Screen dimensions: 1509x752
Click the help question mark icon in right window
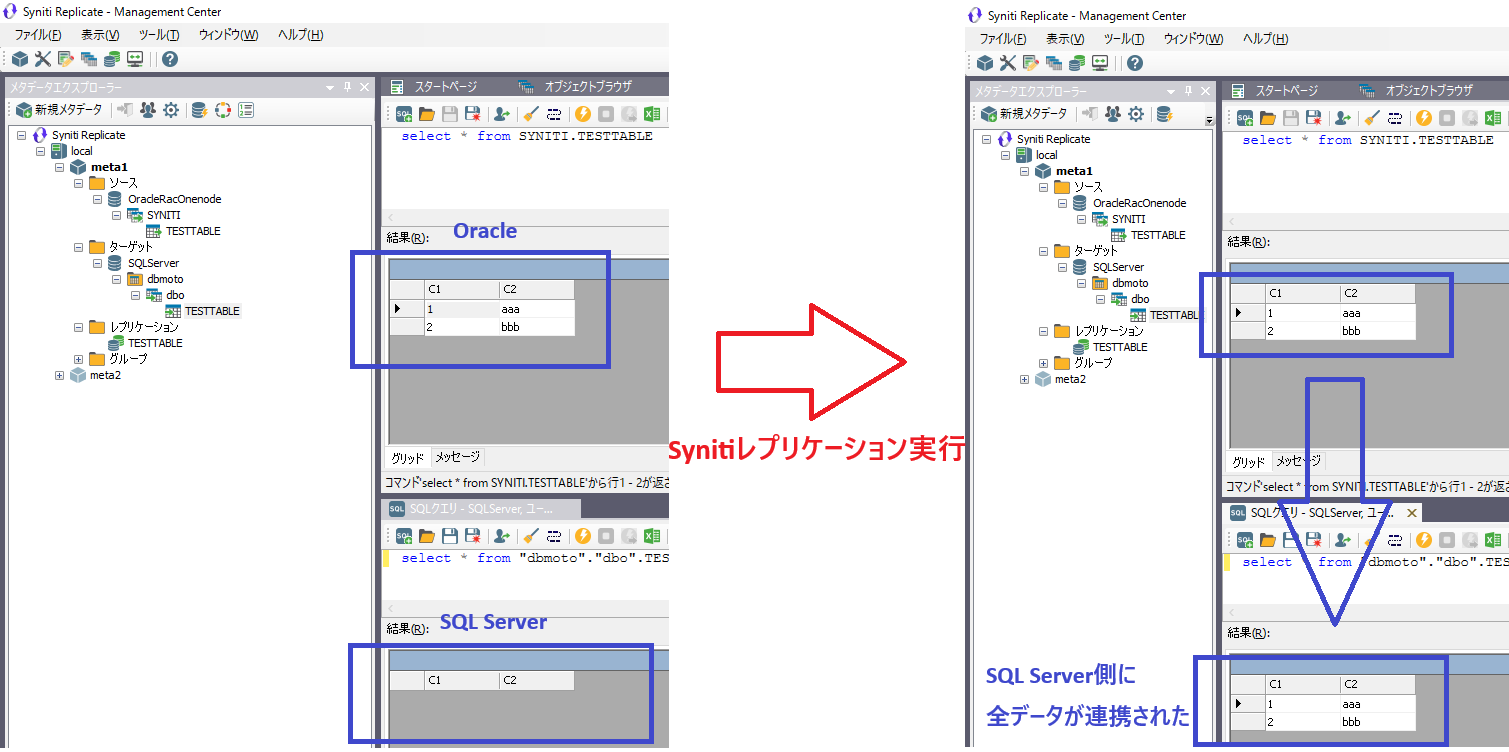click(x=1135, y=63)
